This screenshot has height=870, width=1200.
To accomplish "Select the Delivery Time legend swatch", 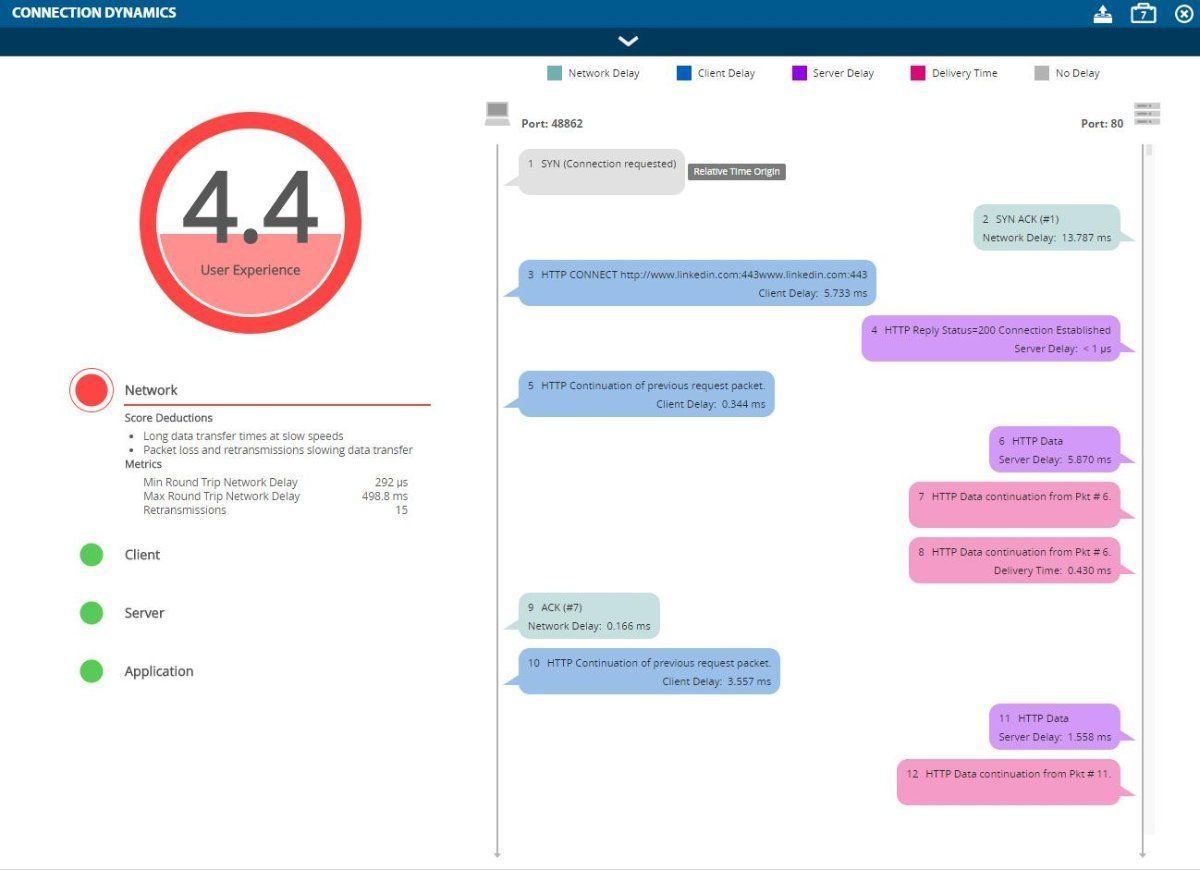I will pos(918,73).
